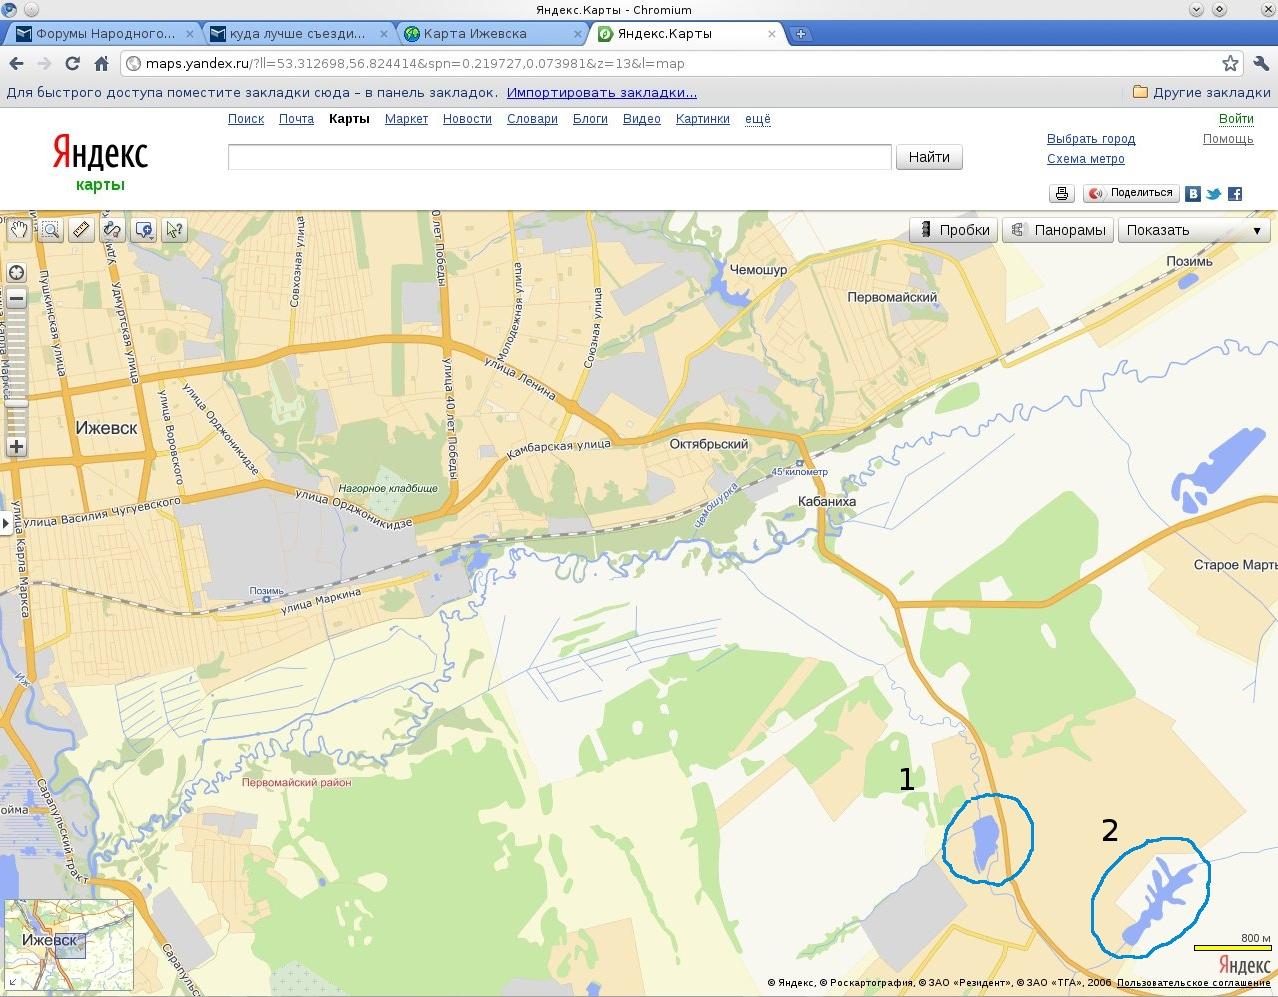Open the Chromium wrench menu

tap(1261, 63)
